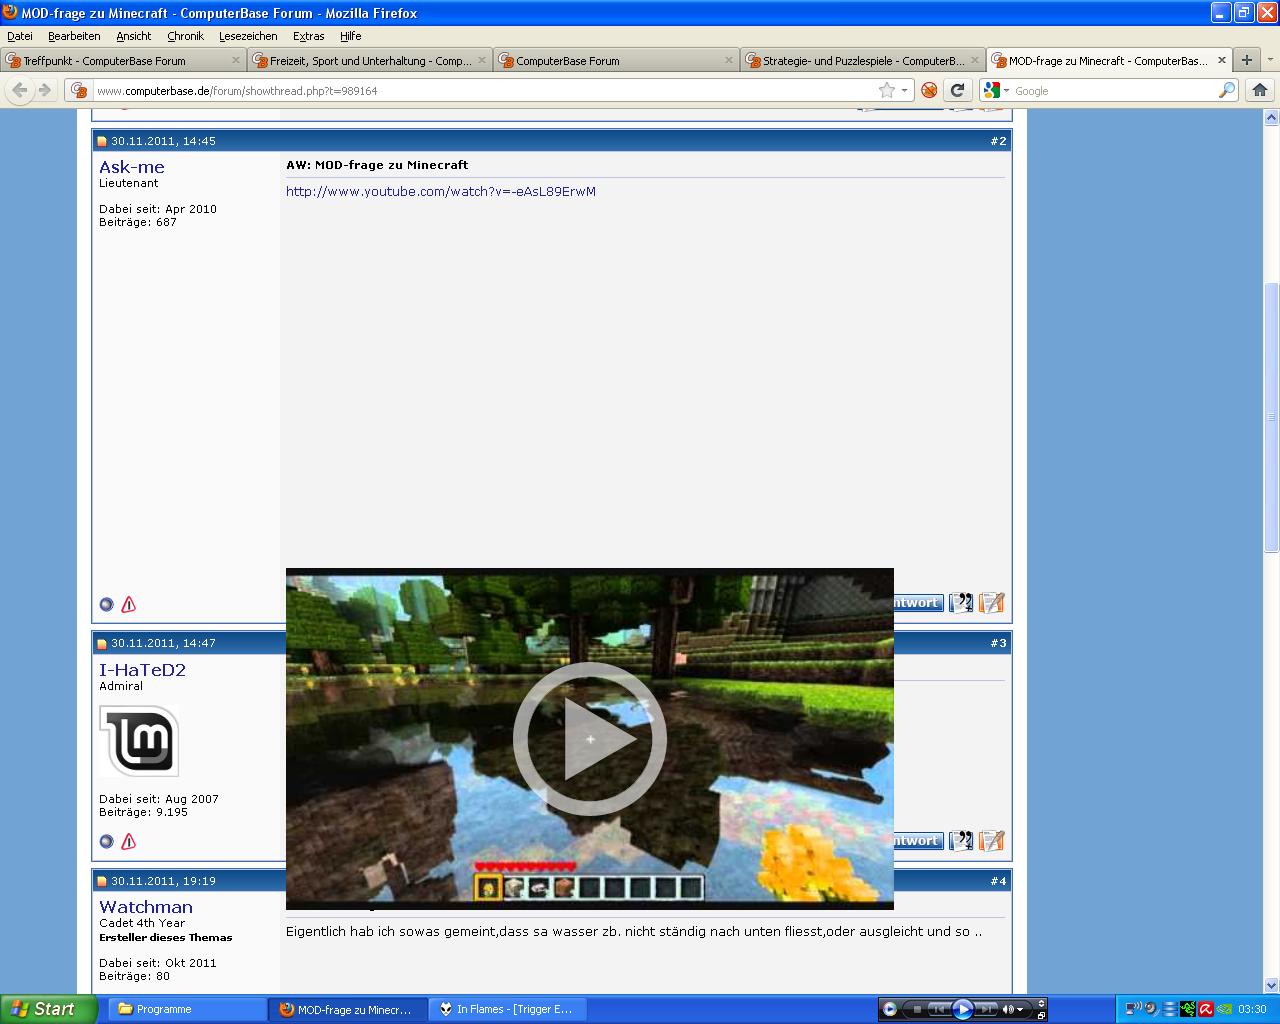Close the Strategie- und Puzzlespiele tab
Viewport: 1280px width, 1024px height.
click(x=975, y=60)
